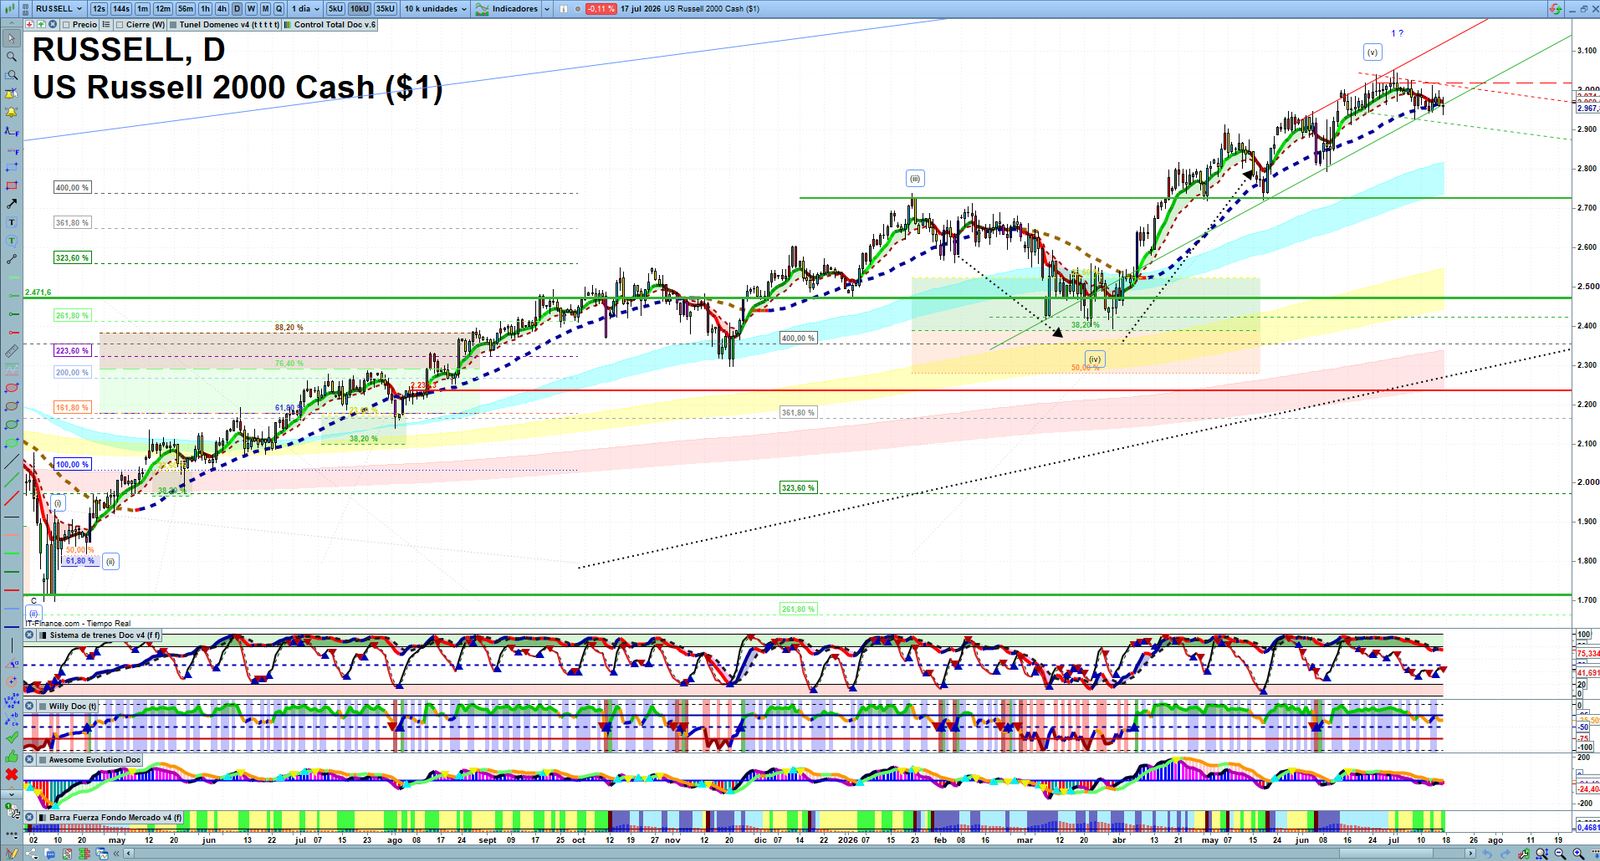1600x861 pixels.
Task: Select the M monthly timeframe tab
Action: (265, 9)
